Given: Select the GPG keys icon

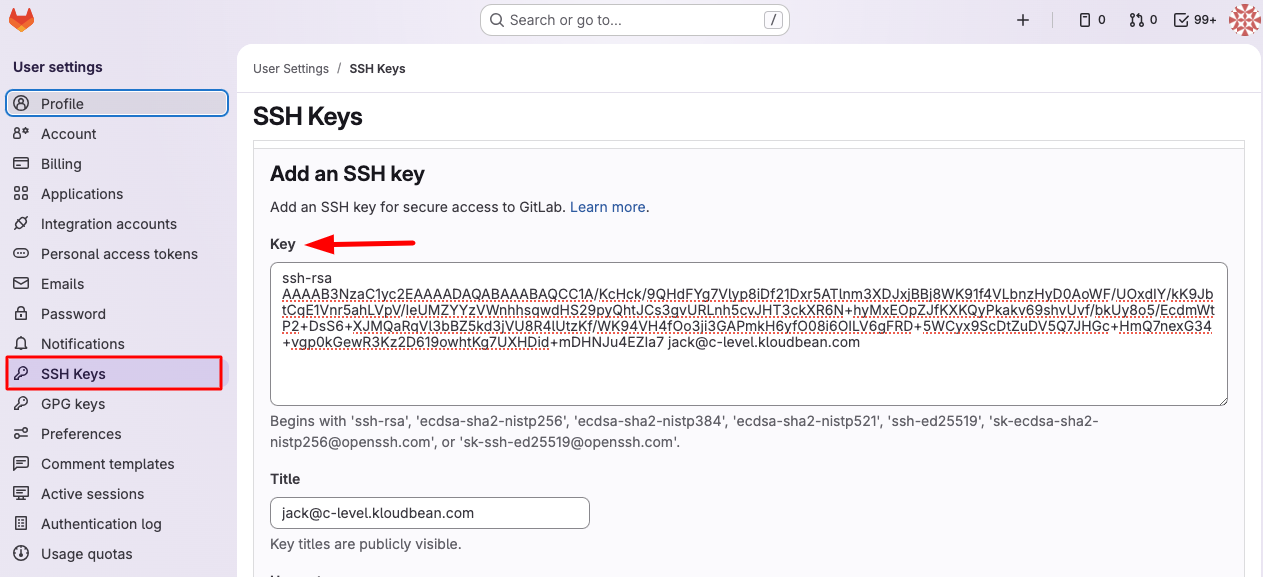Looking at the screenshot, I should tap(22, 403).
